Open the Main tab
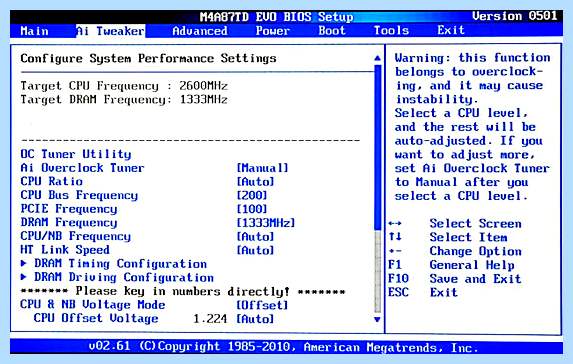Viewport: 573px width, 364px height. (34, 31)
